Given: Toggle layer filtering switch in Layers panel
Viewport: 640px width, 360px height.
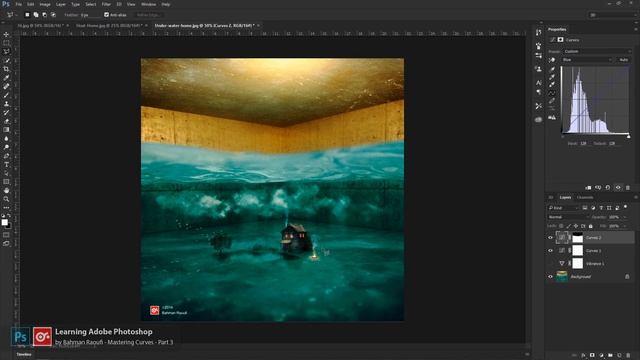Looking at the screenshot, I should coord(626,207).
